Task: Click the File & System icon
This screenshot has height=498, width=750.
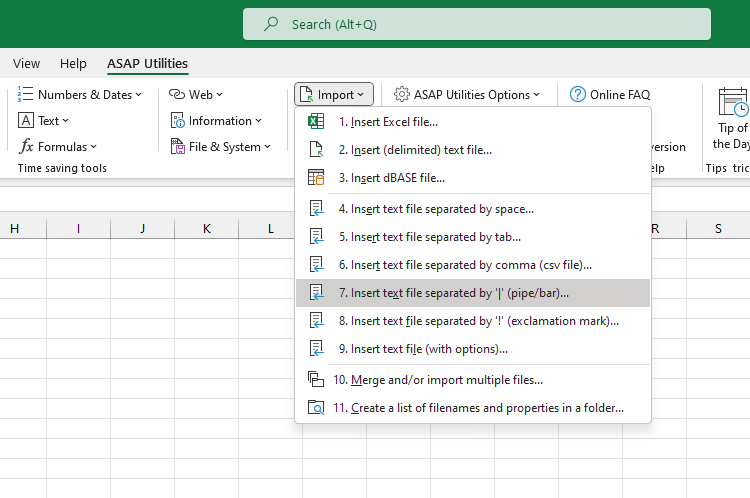Action: point(177,146)
